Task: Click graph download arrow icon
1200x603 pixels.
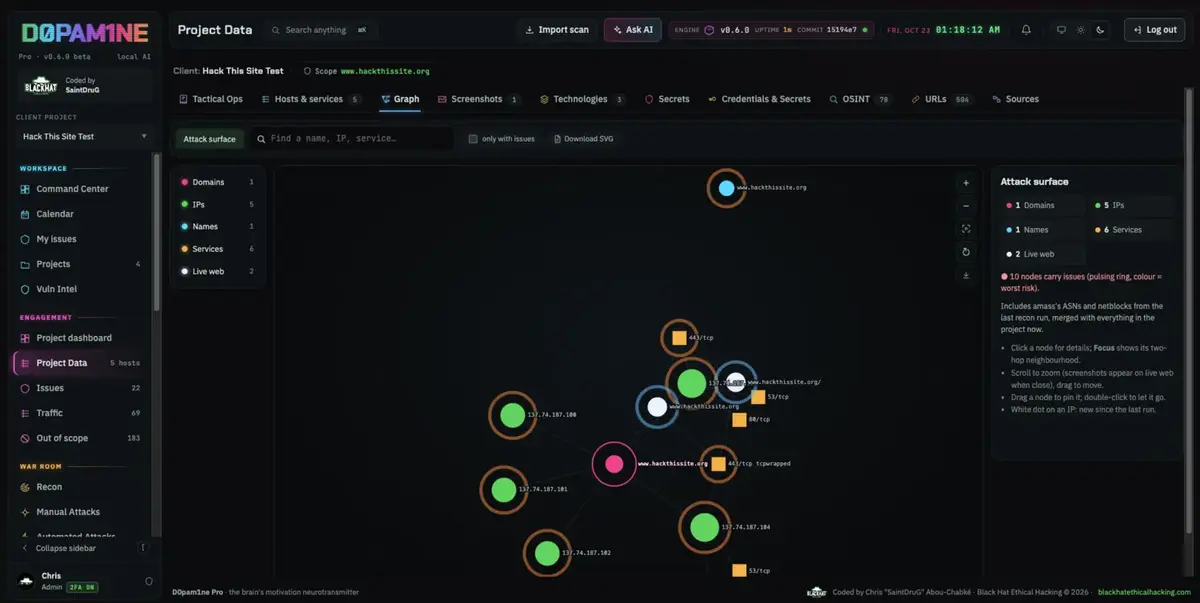Action: point(966,275)
